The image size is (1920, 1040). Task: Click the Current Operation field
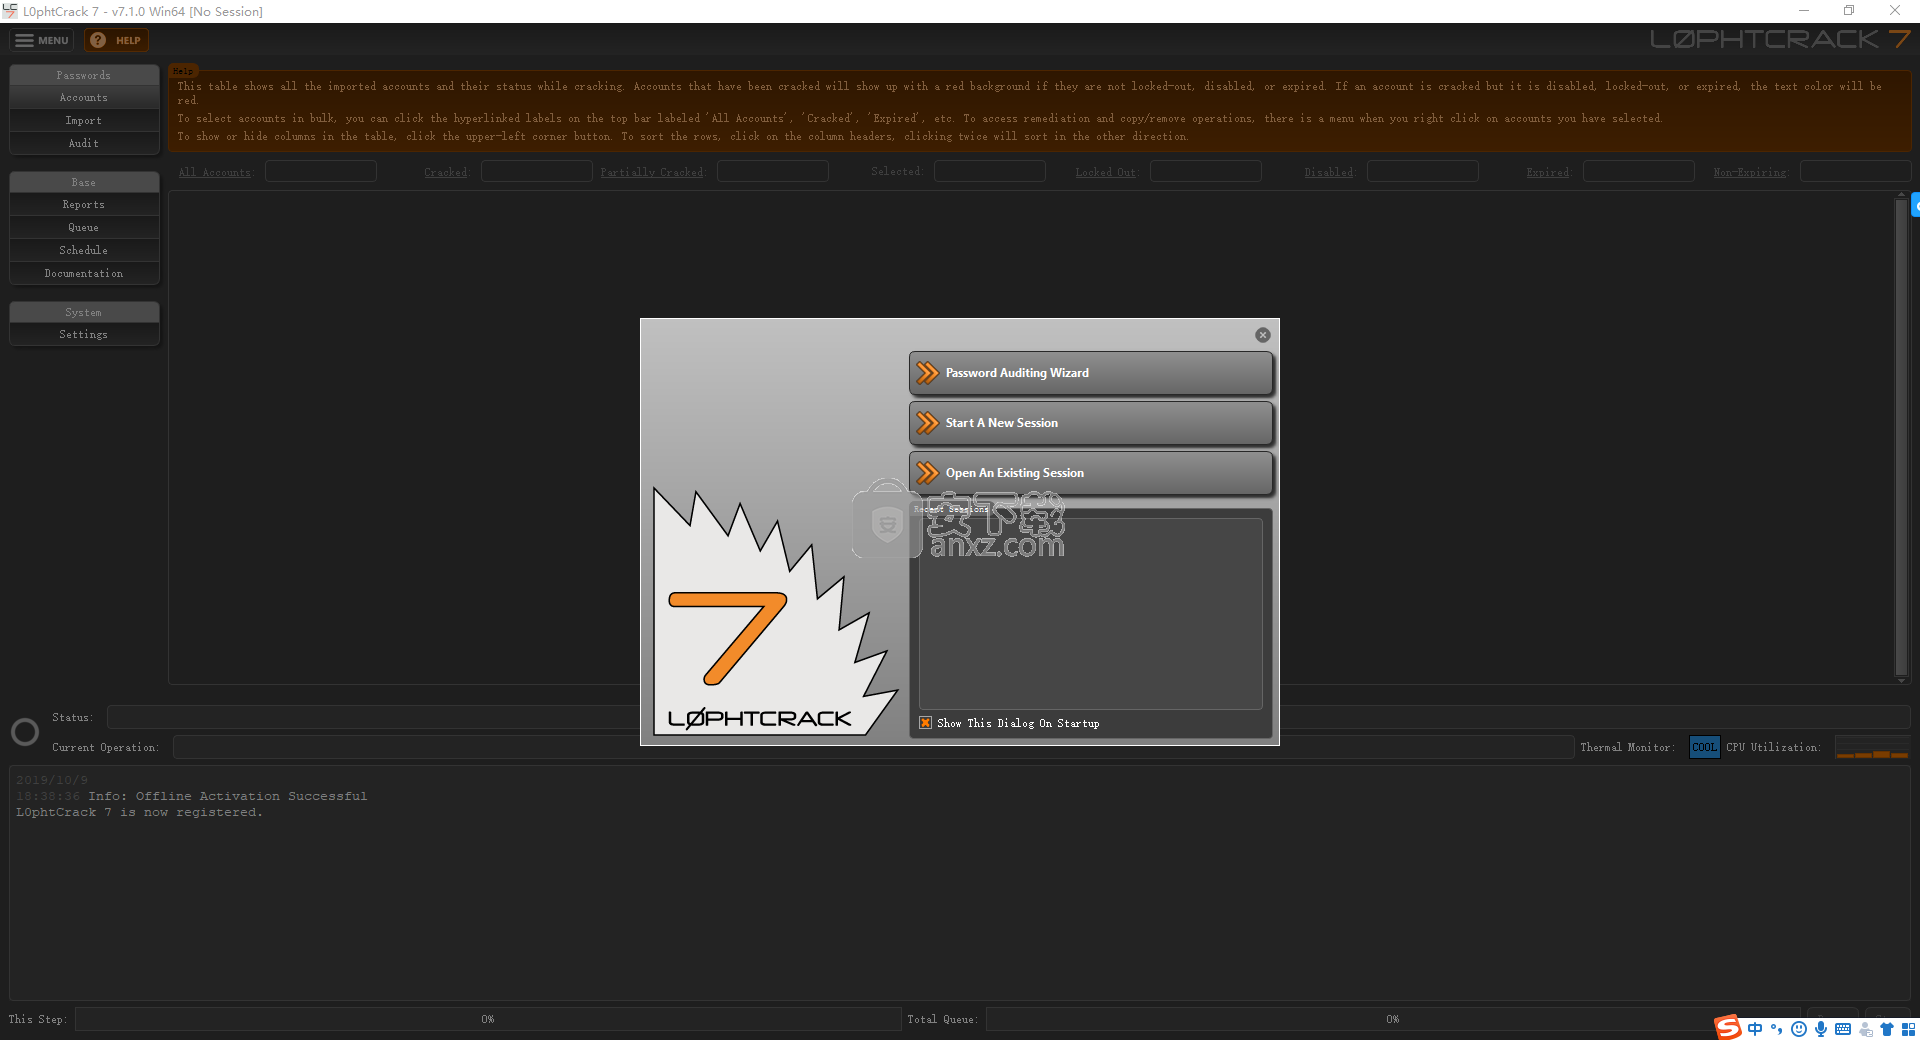tap(873, 747)
